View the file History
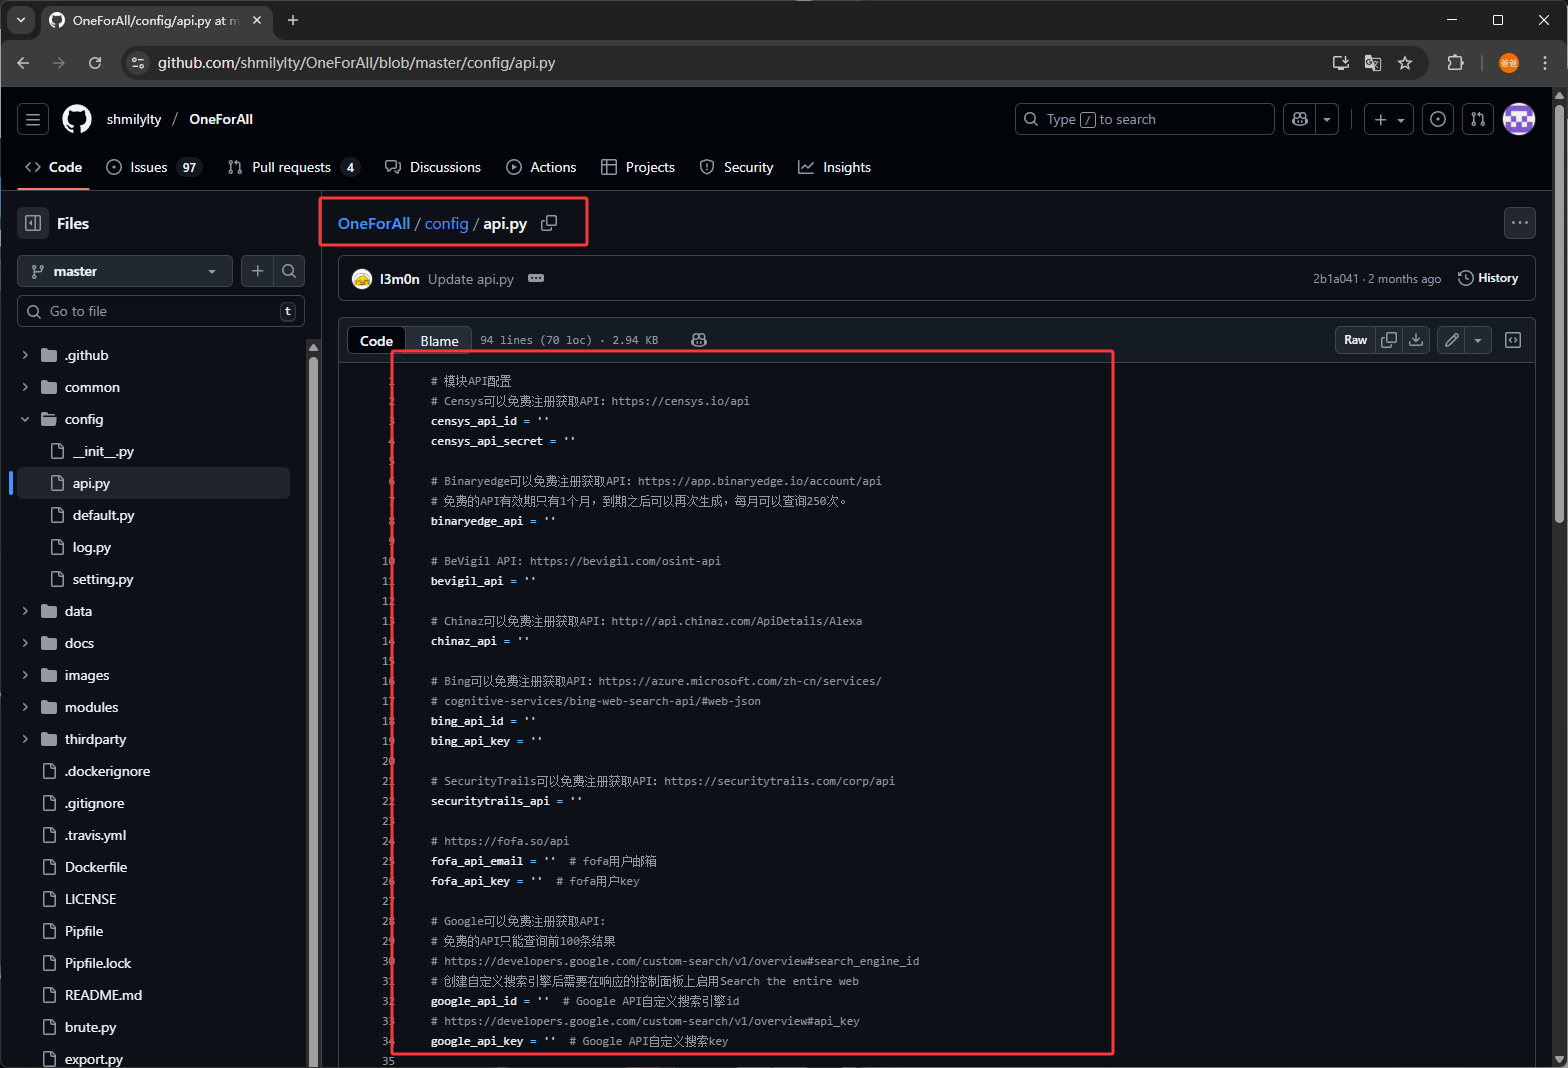This screenshot has height=1068, width=1568. 1488,278
